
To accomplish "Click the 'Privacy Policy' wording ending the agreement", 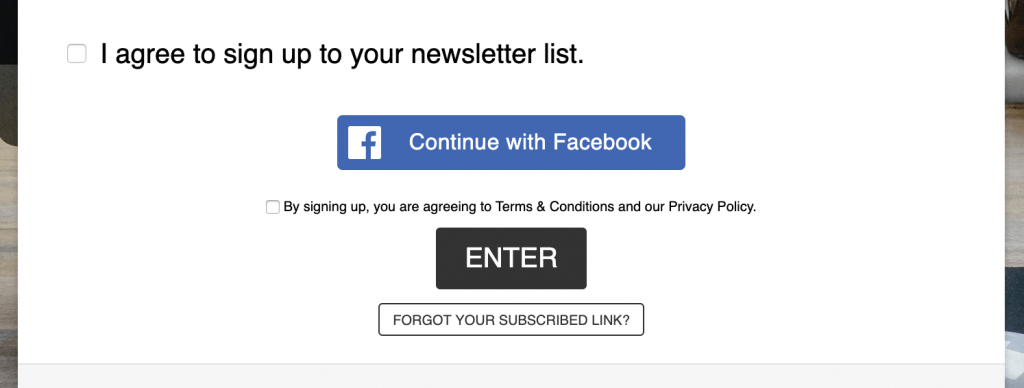I will [x=712, y=207].
